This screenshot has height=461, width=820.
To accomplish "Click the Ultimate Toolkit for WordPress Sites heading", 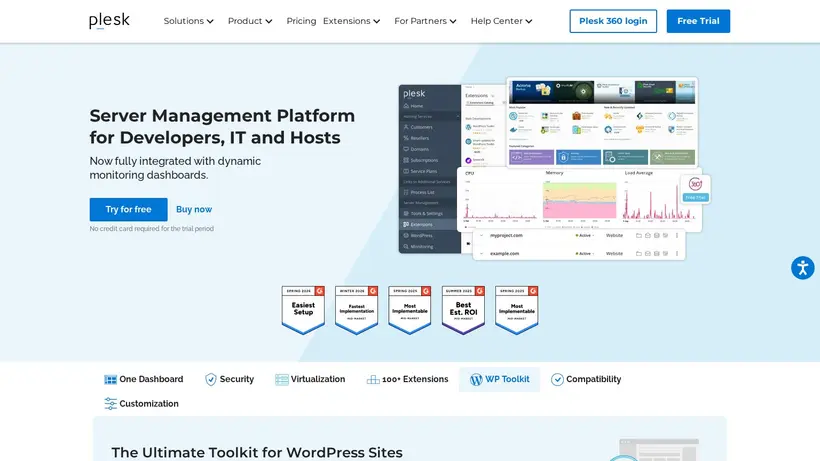I will pyautogui.click(x=257, y=452).
